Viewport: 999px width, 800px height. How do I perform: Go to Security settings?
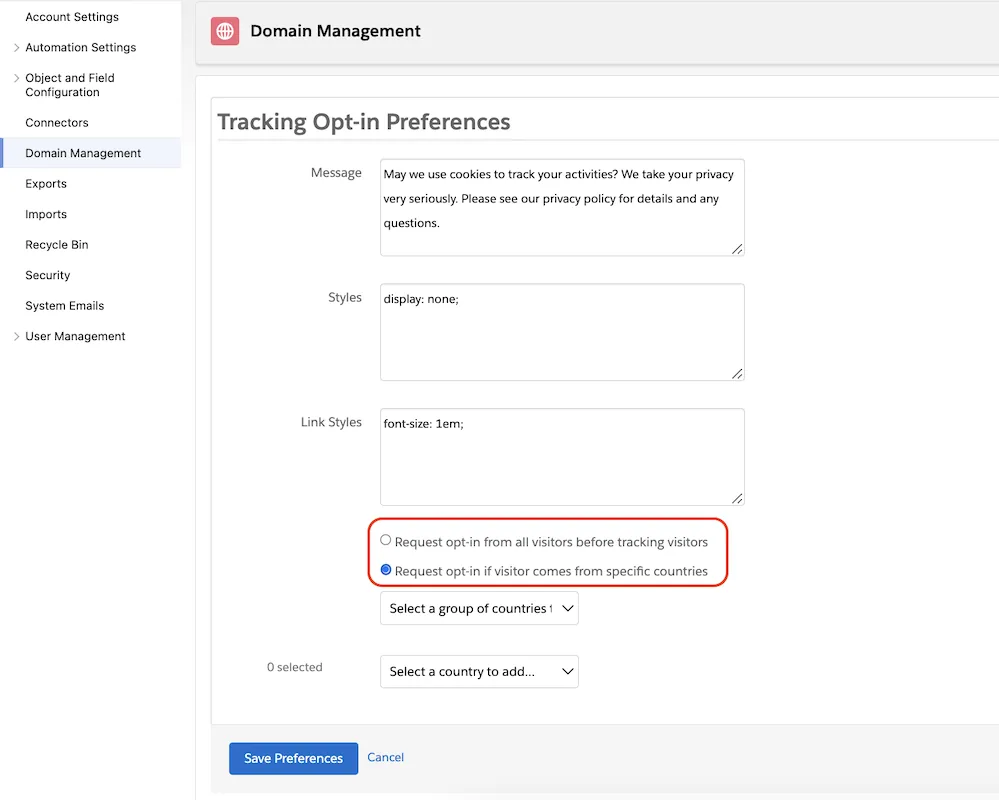(48, 276)
